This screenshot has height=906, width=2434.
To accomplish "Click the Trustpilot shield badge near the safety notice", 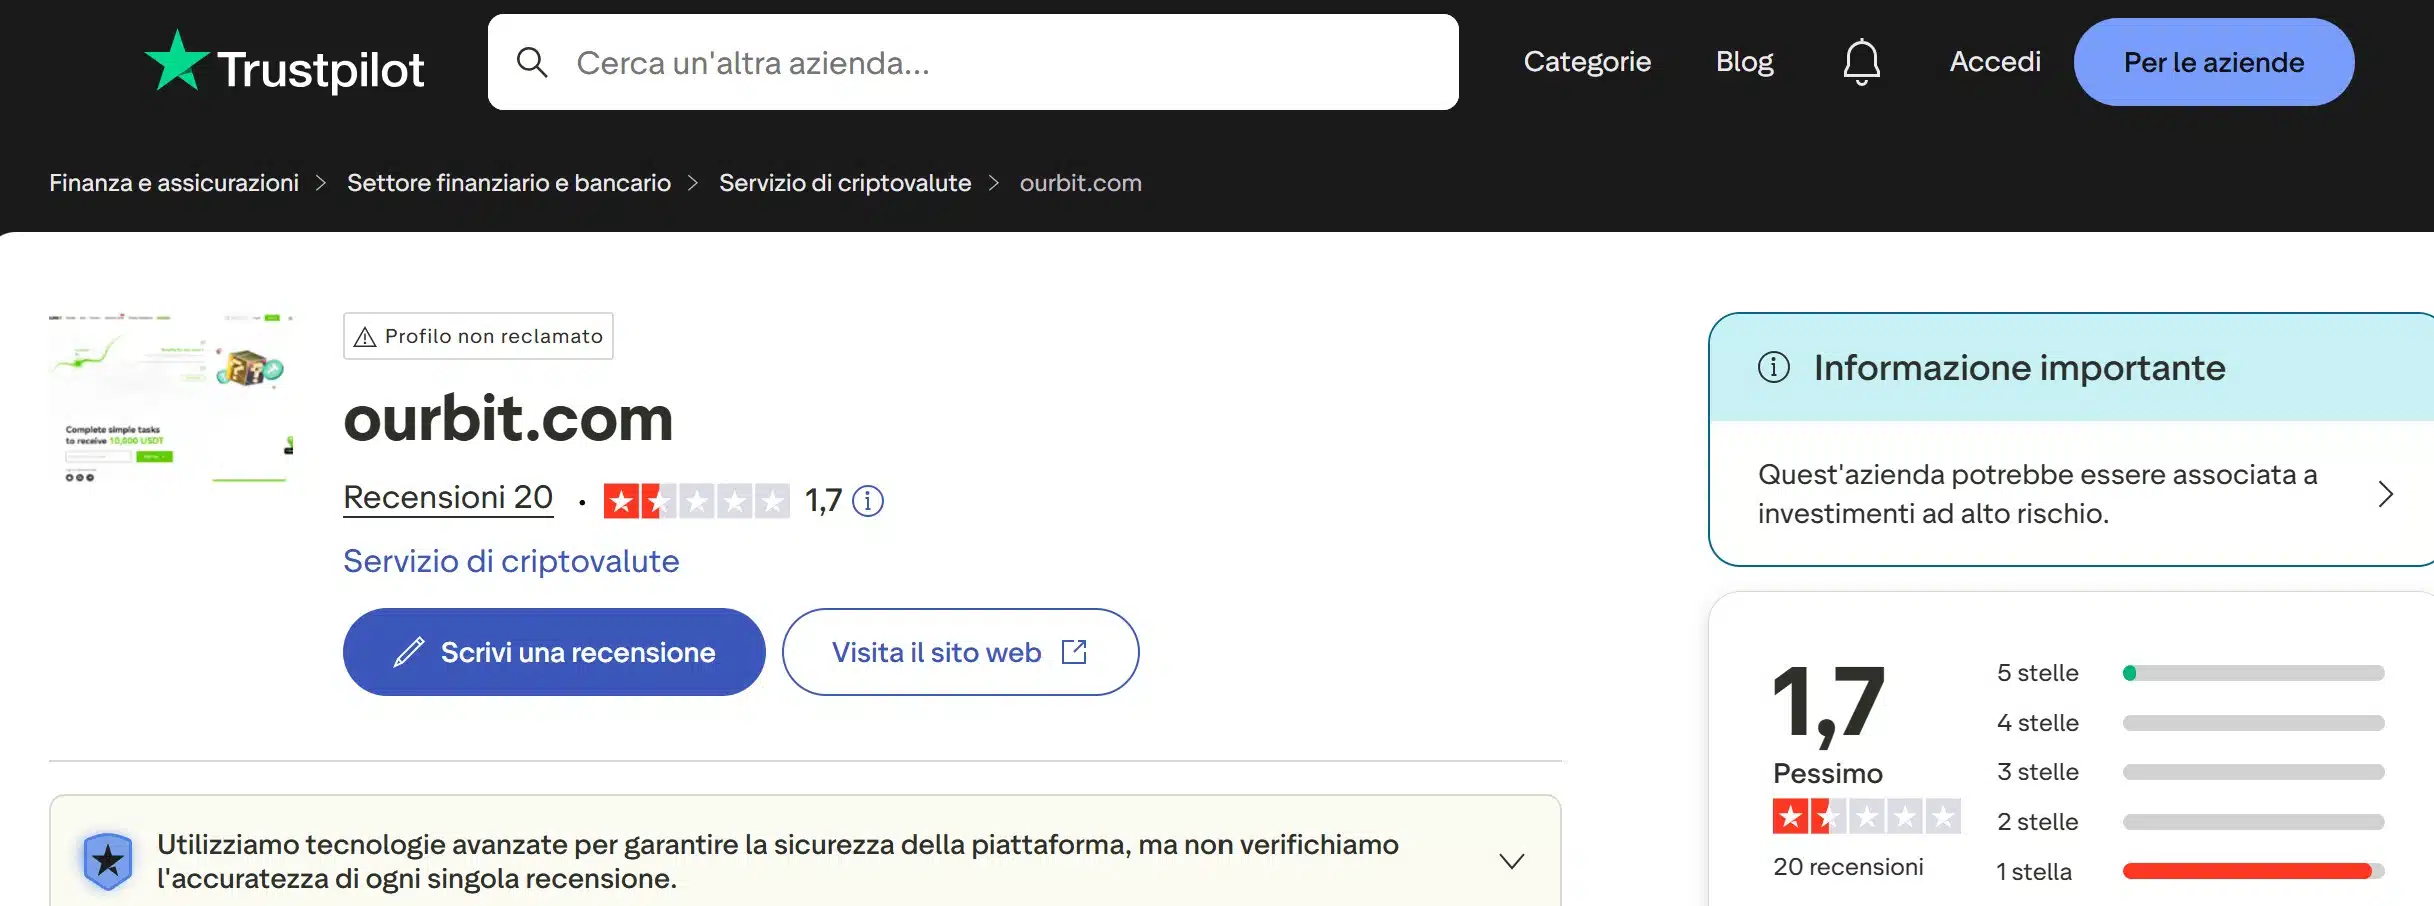I will [108, 858].
